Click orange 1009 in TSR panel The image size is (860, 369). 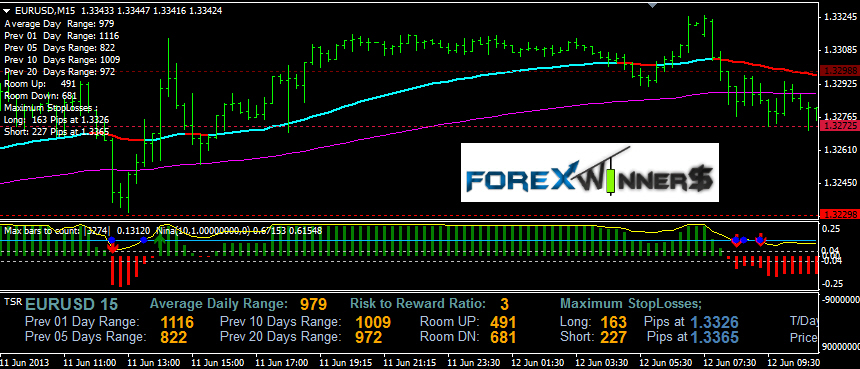[373, 322]
